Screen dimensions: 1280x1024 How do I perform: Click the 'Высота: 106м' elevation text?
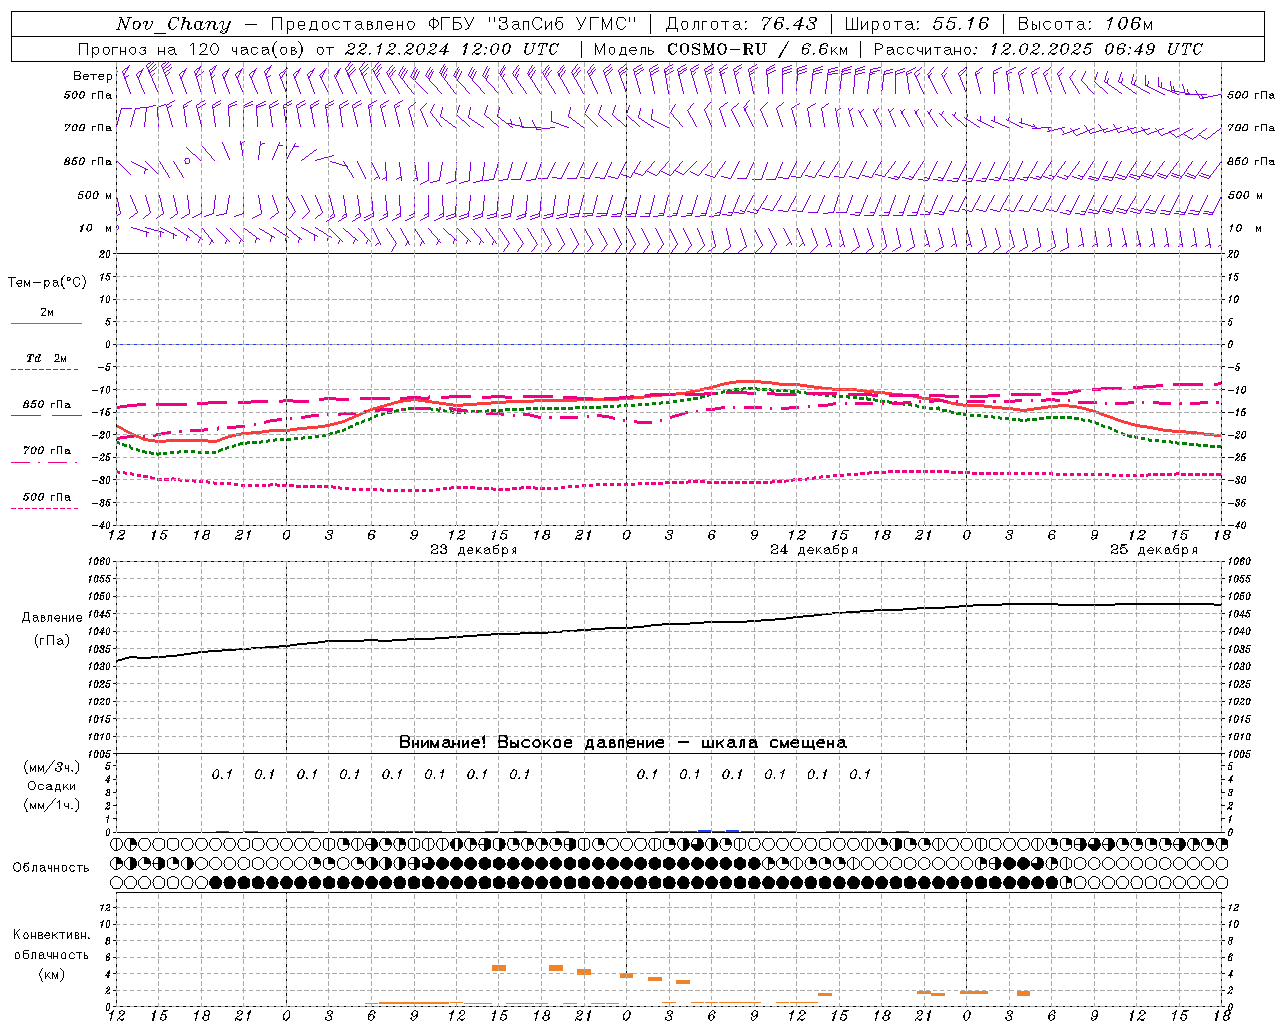[1085, 24]
